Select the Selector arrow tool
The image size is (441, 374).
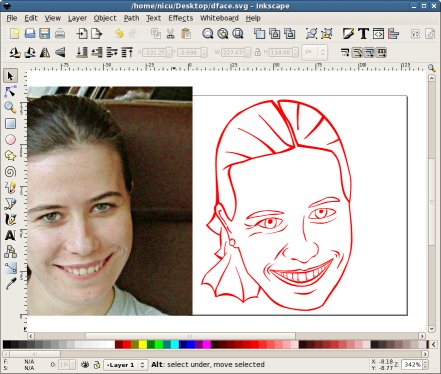tap(10, 76)
